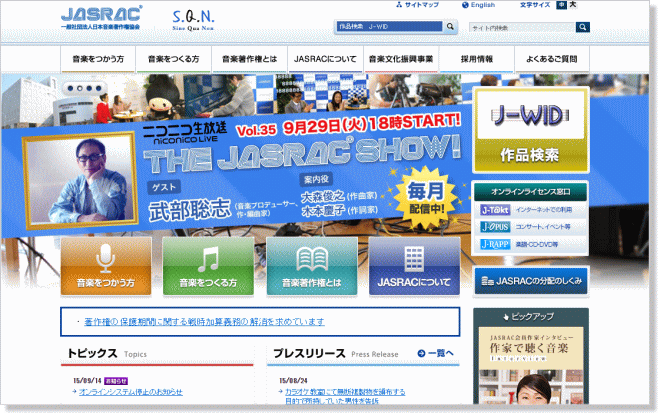Viewport: 658px width, 413px height.
Task: Open カラオケ教室 press release link
Action: (345, 396)
